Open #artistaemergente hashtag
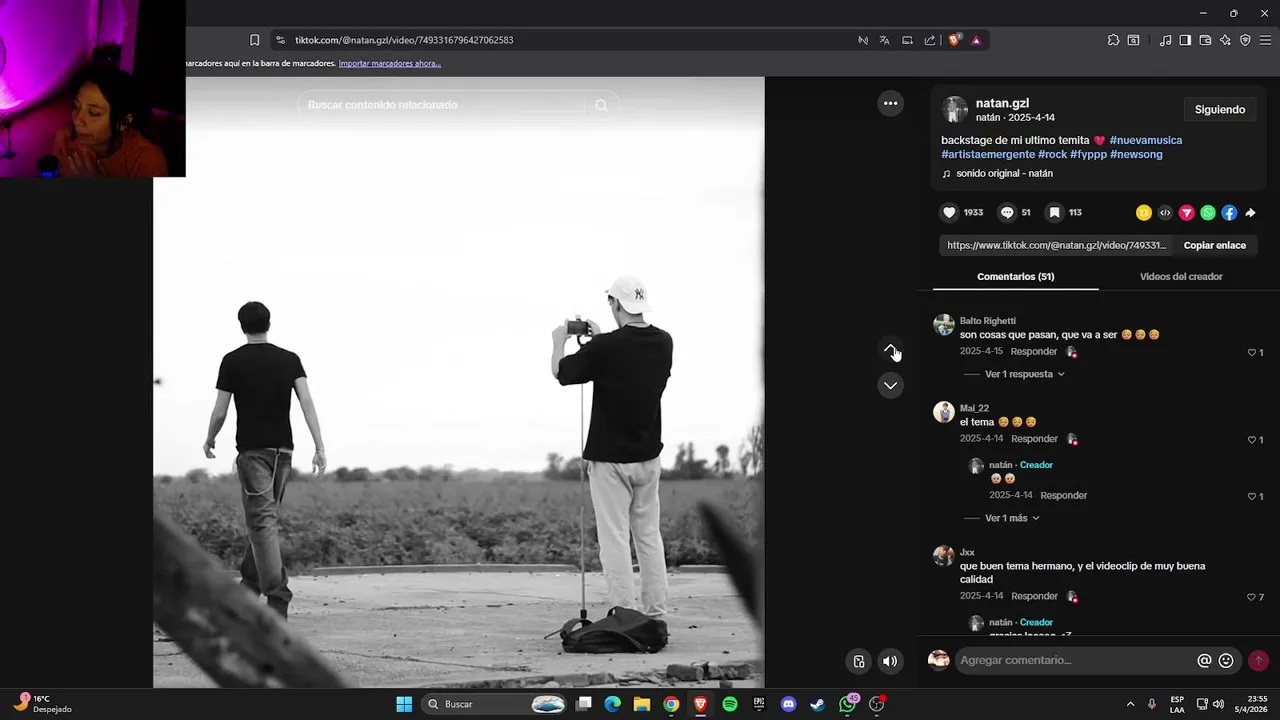 (x=988, y=154)
